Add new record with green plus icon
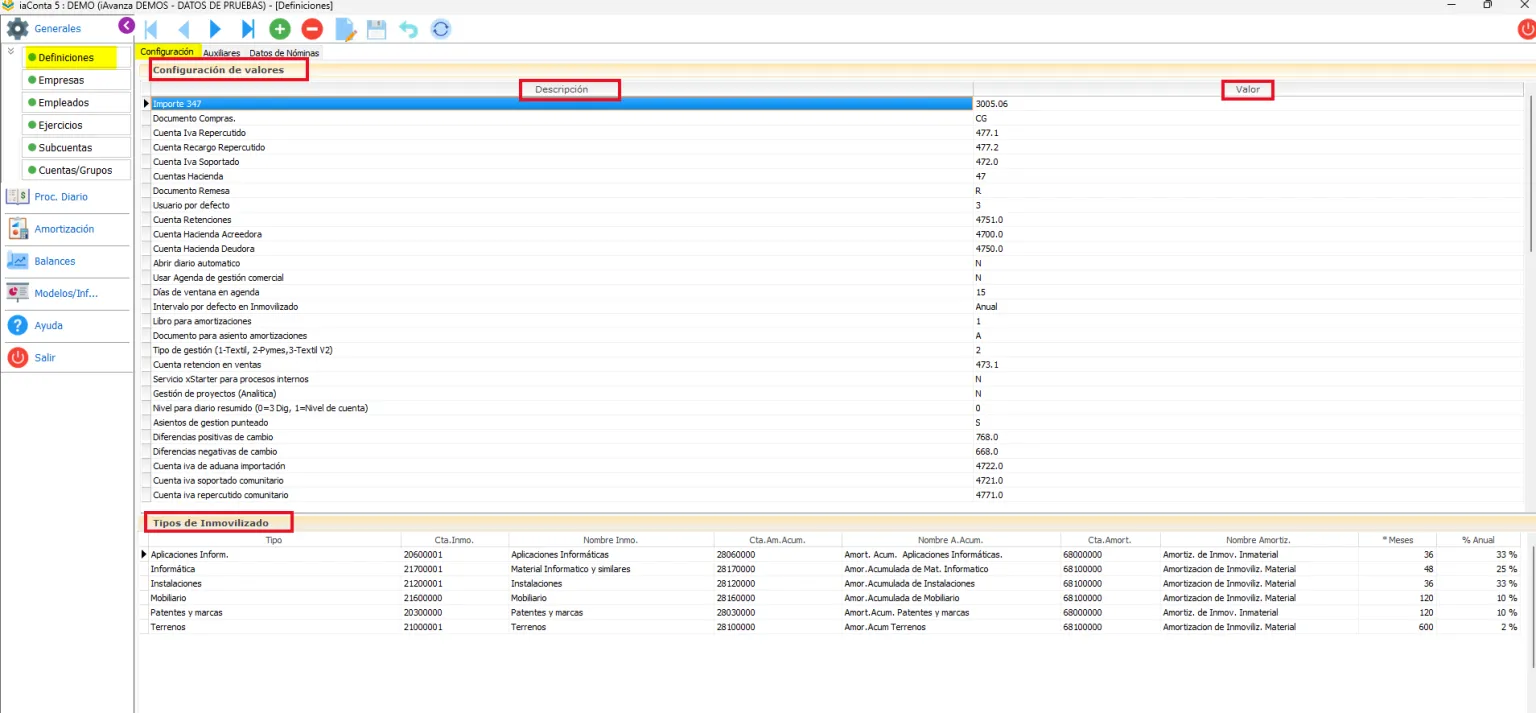This screenshot has width=1536, height=713. coord(280,29)
